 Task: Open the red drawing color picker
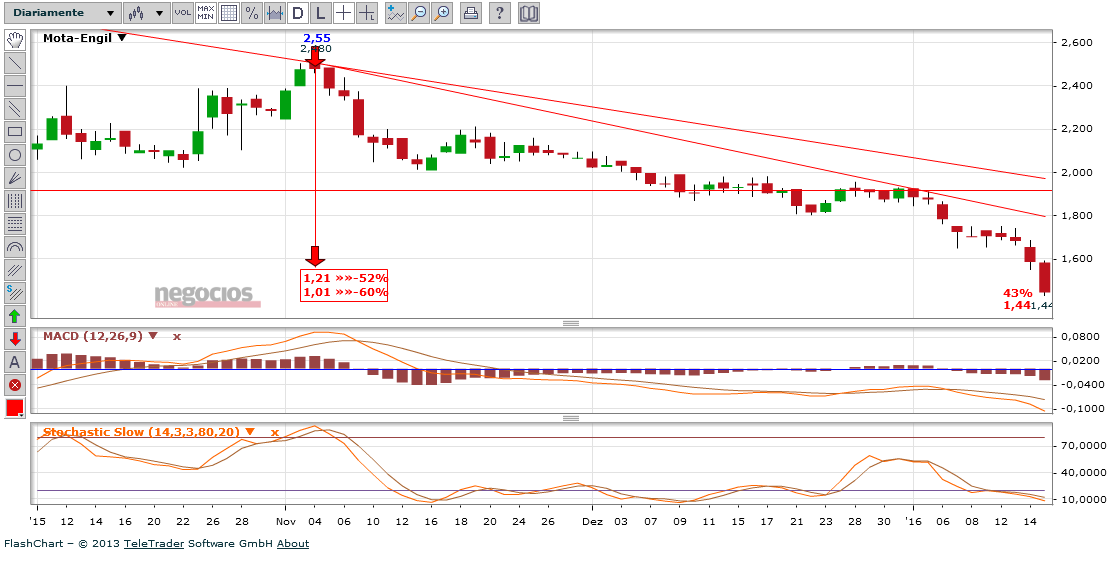15,408
